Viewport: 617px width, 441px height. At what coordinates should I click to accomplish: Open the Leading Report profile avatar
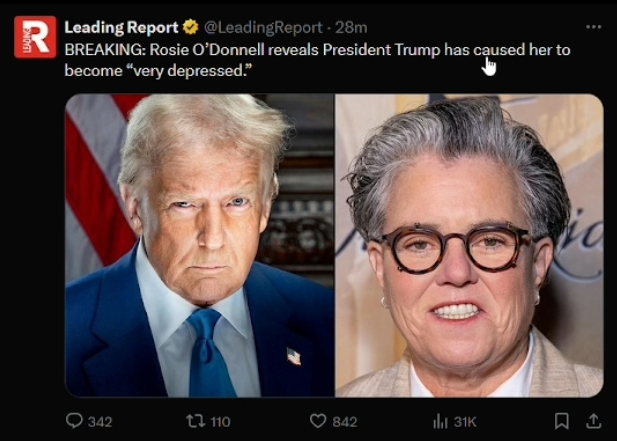tap(35, 37)
